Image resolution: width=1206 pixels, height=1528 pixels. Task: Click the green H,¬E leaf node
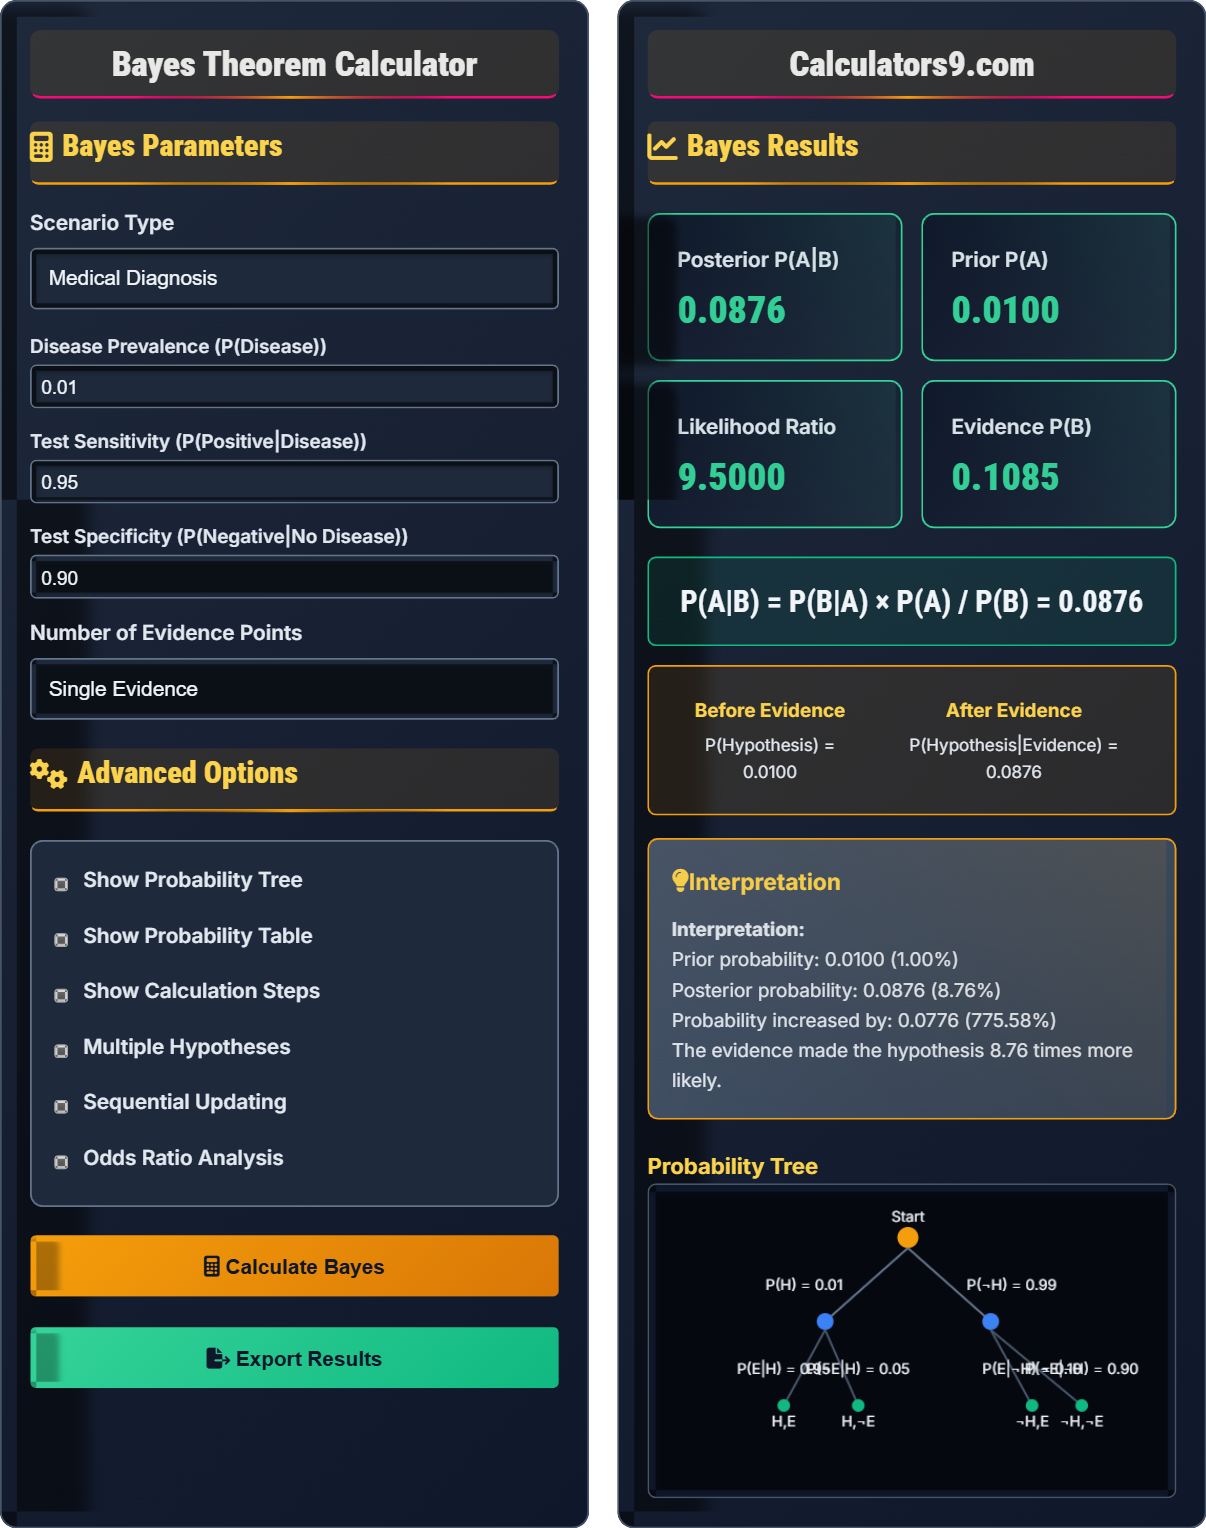pos(858,1405)
